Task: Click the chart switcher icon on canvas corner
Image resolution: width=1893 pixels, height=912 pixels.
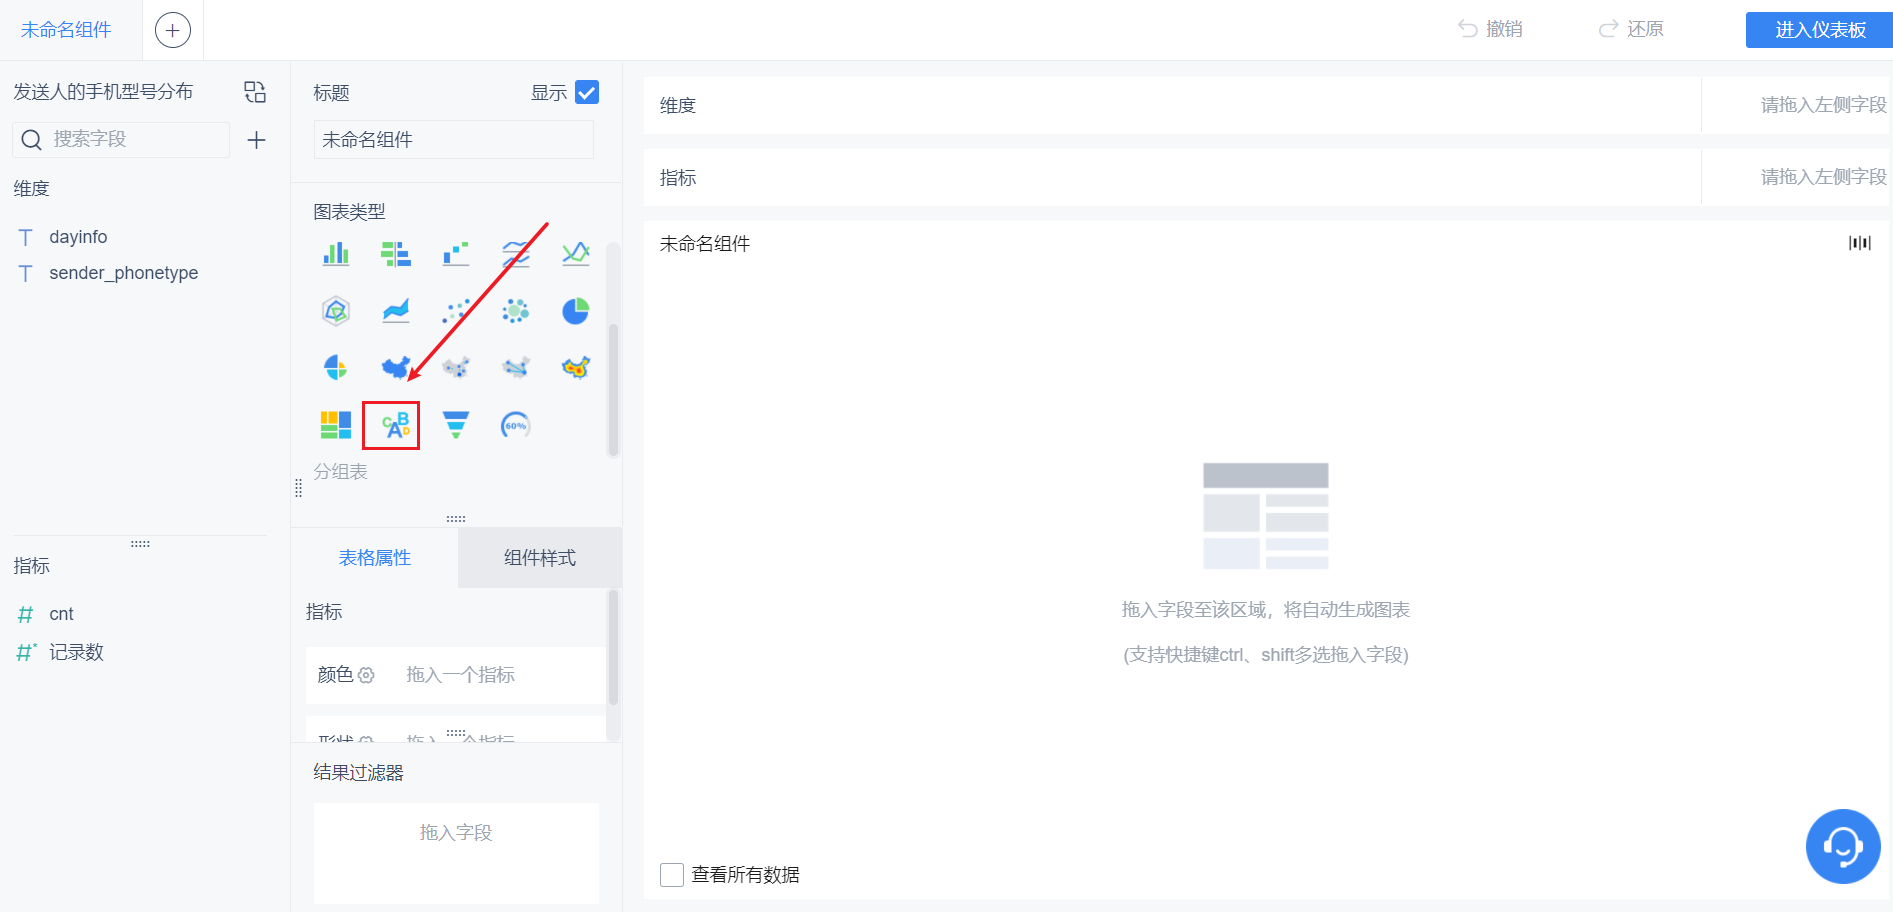Action: point(1860,242)
